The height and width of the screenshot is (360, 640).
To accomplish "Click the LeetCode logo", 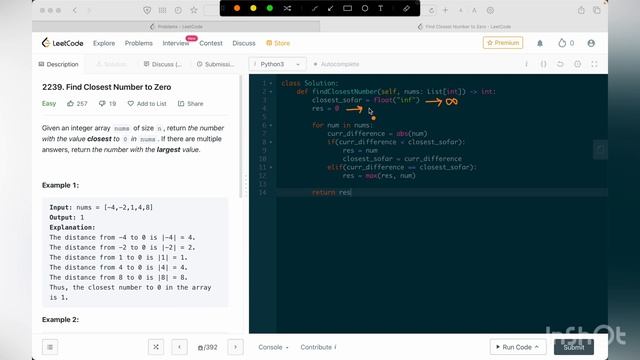I will click(x=62, y=43).
